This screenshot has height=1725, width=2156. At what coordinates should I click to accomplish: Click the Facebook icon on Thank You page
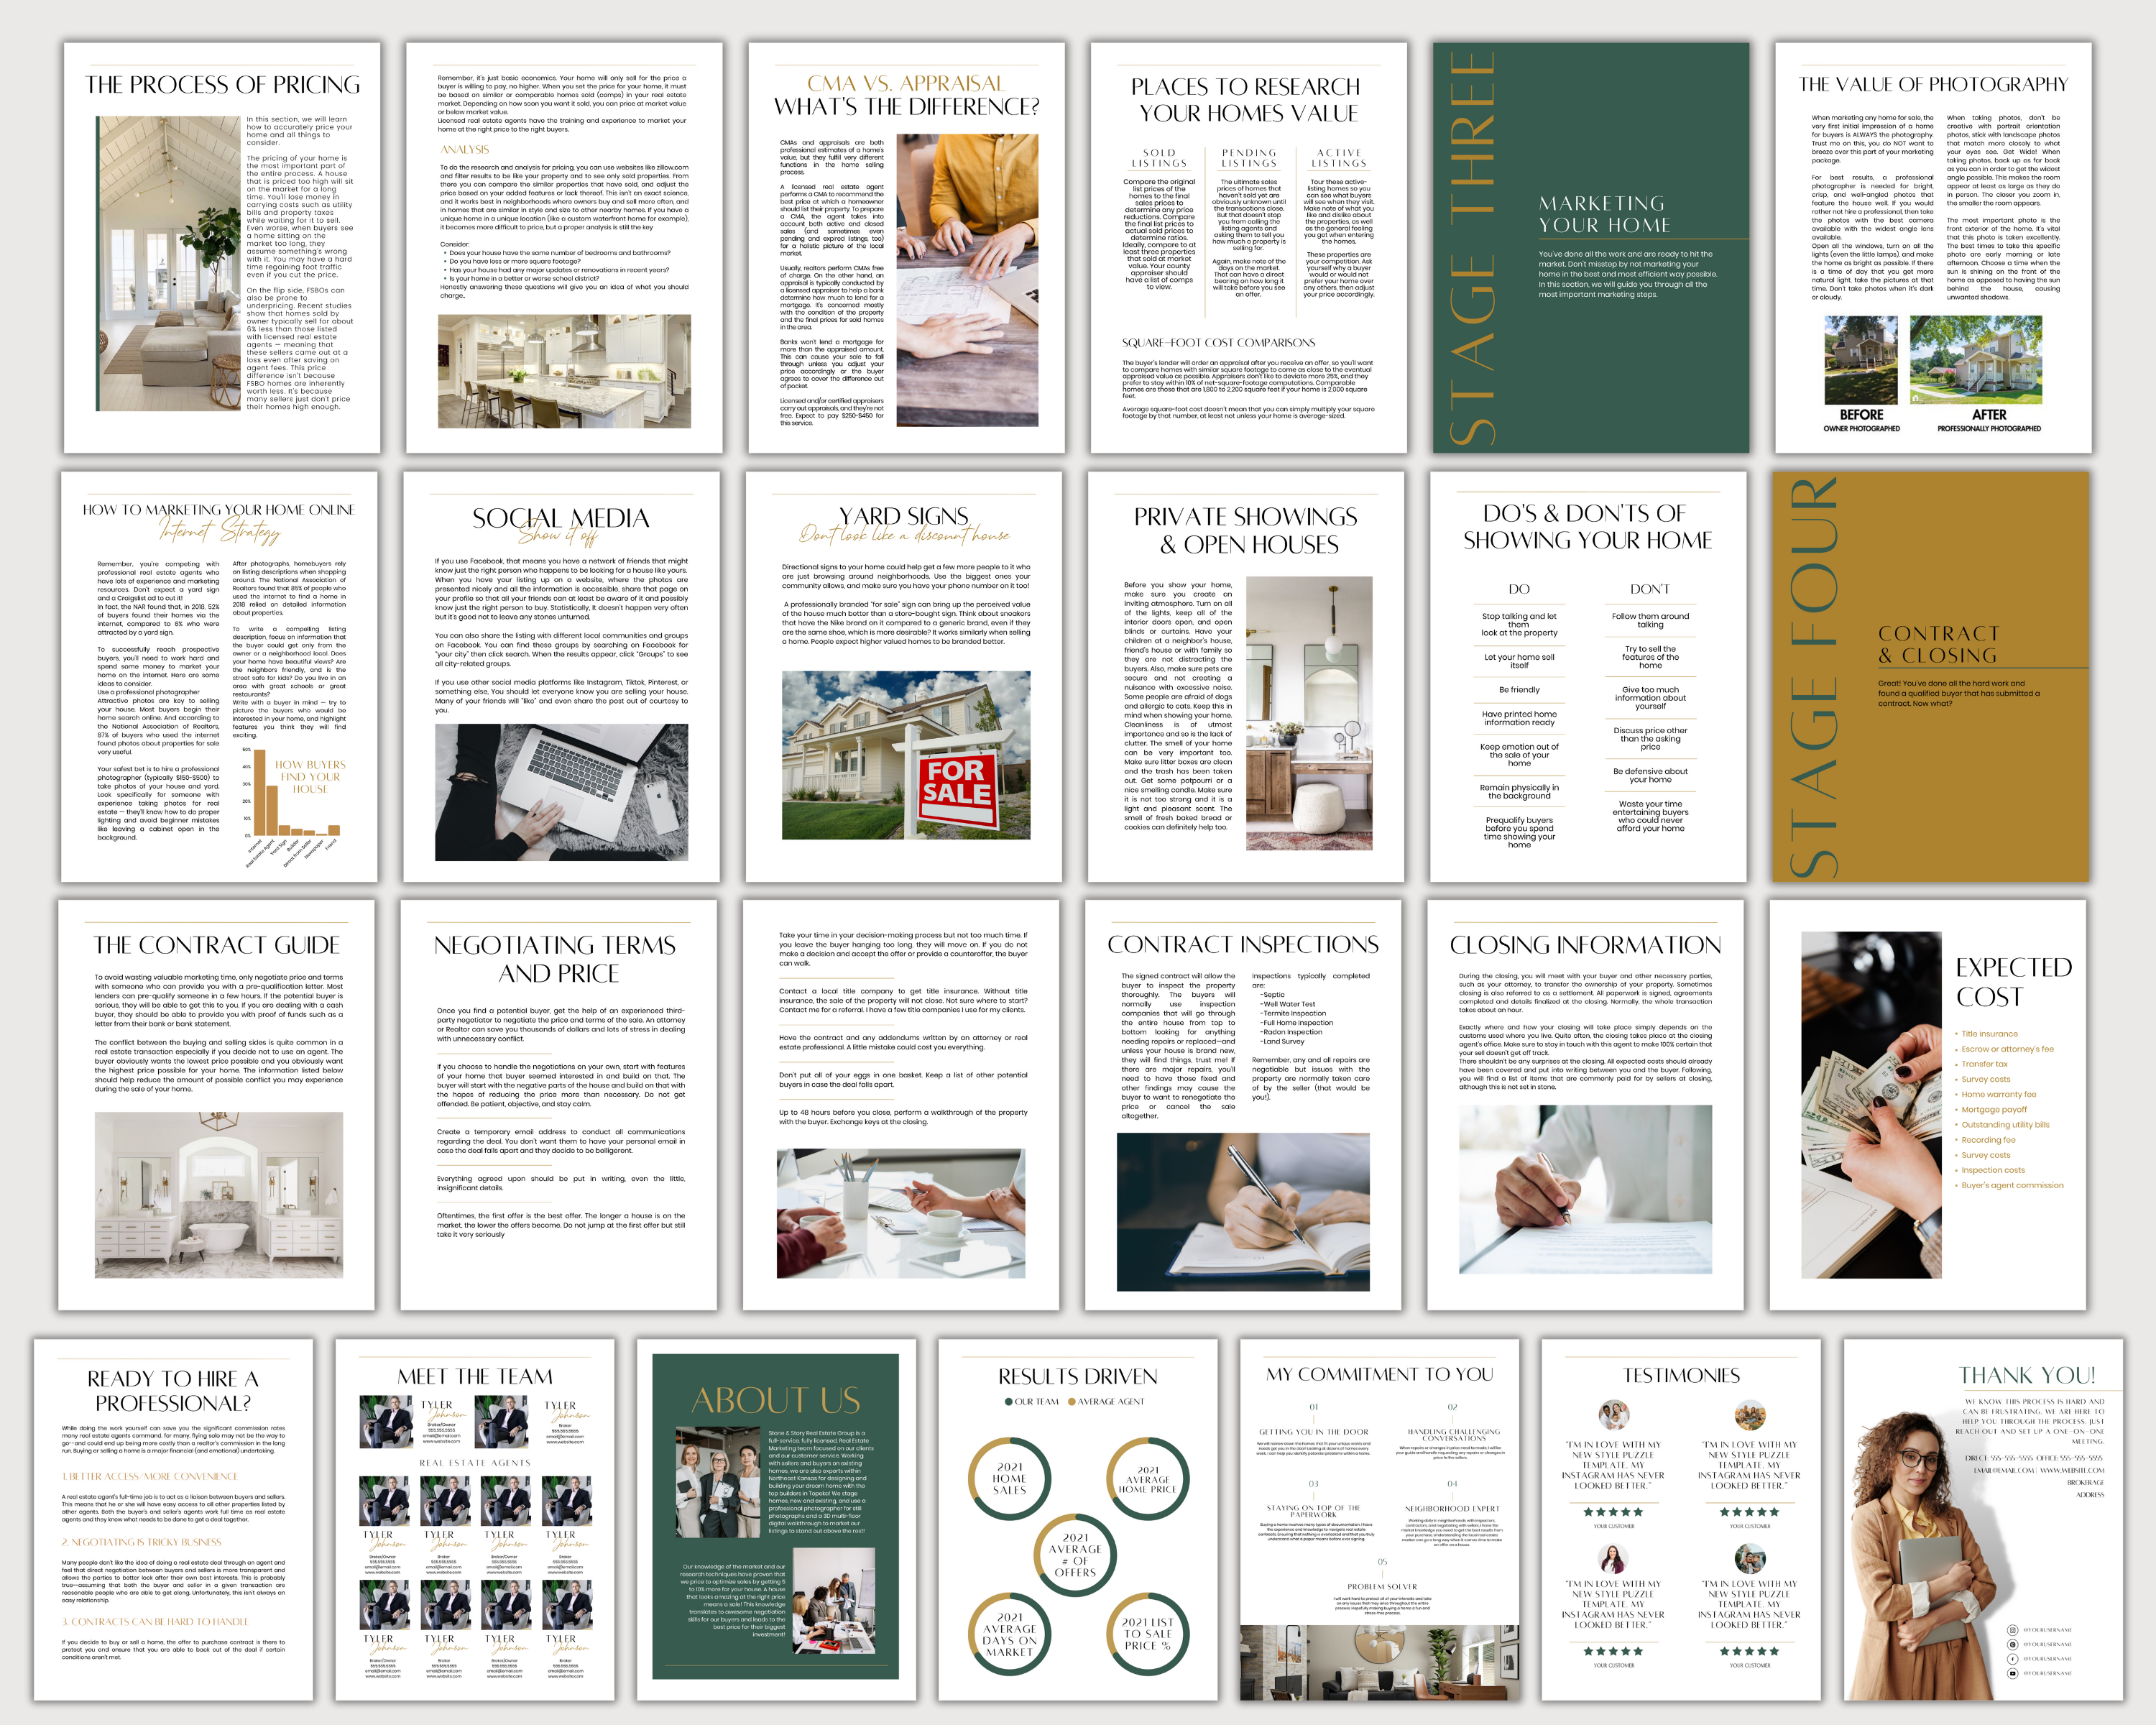point(2013,1659)
